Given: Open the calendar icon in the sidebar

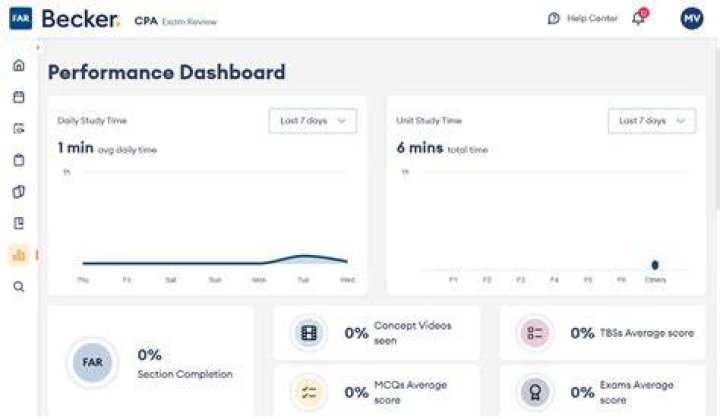Looking at the screenshot, I should click(x=19, y=97).
